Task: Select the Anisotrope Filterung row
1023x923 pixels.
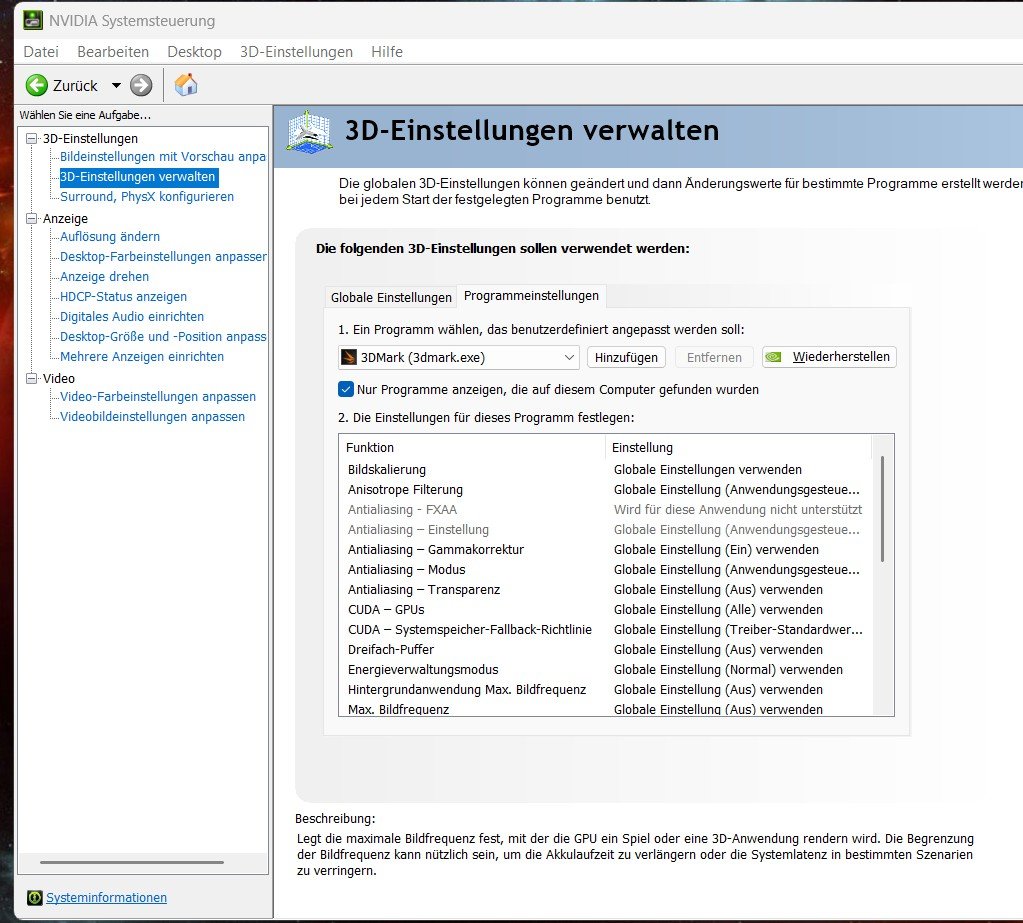Action: 605,490
